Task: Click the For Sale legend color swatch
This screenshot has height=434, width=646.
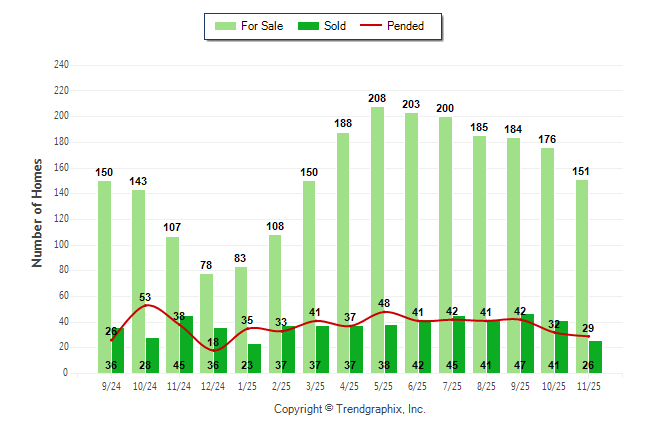Action: pyautogui.click(x=225, y=26)
